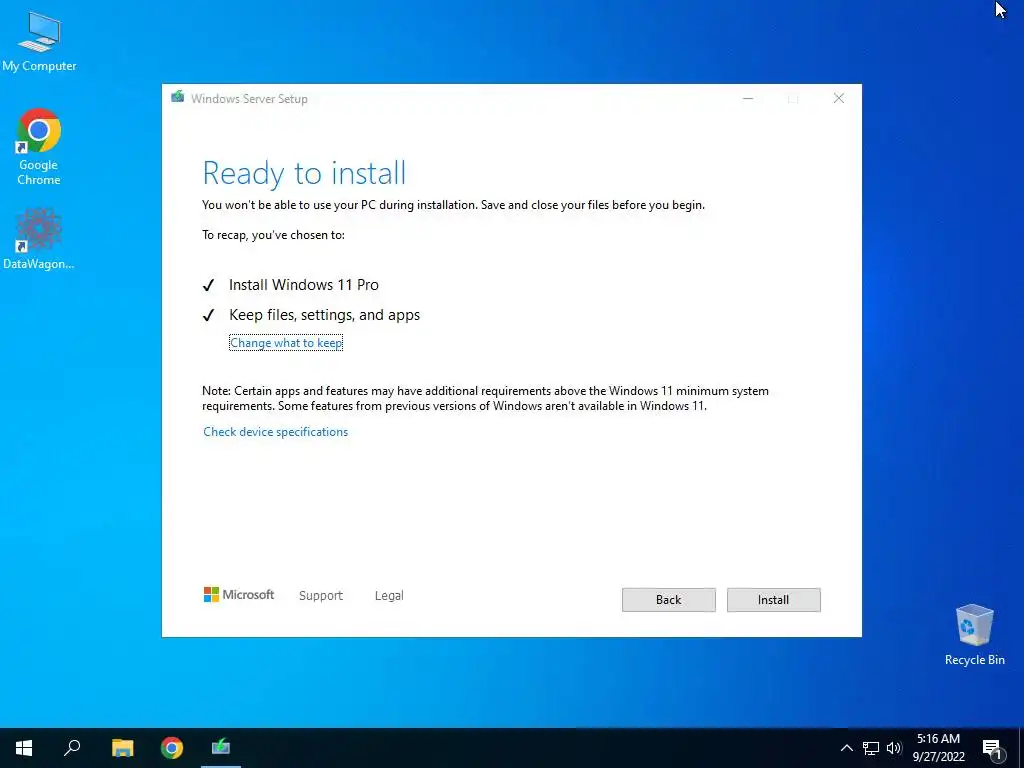The width and height of the screenshot is (1024, 768).
Task: Open Change what to keep link
Action: click(x=286, y=343)
